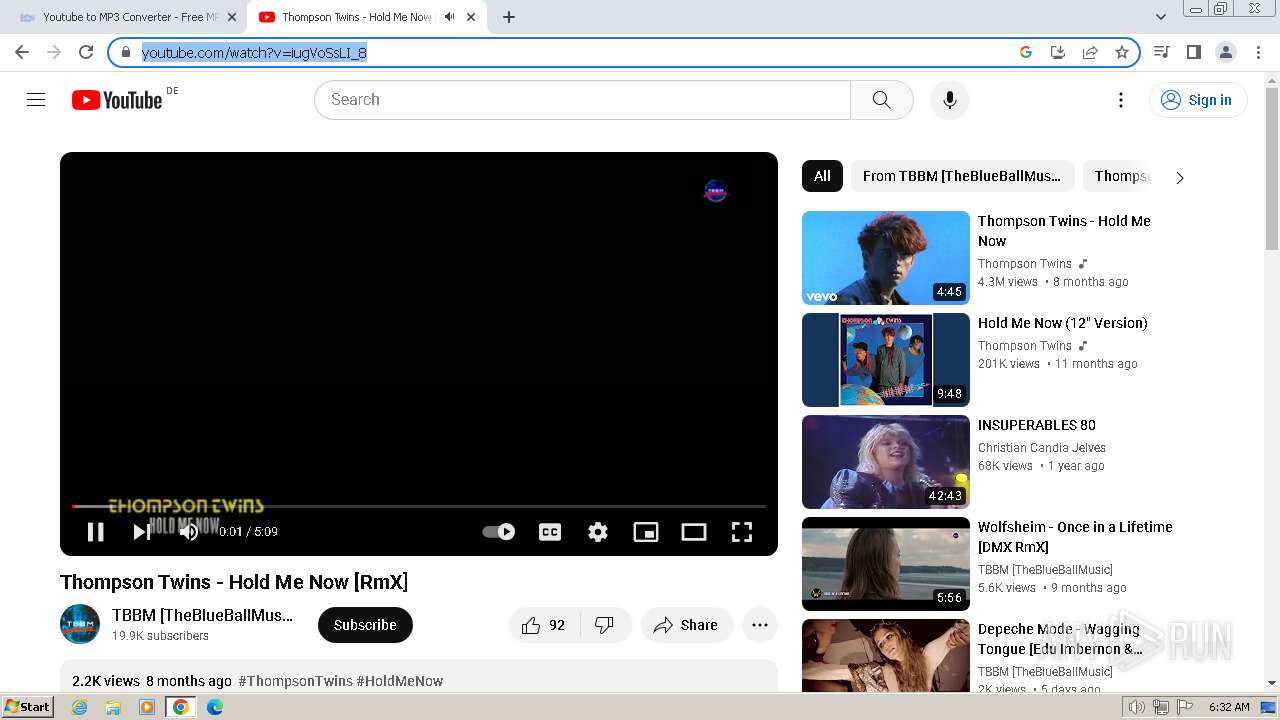Open Depeche Mode - Wagging Tongue title

[x=1060, y=639]
